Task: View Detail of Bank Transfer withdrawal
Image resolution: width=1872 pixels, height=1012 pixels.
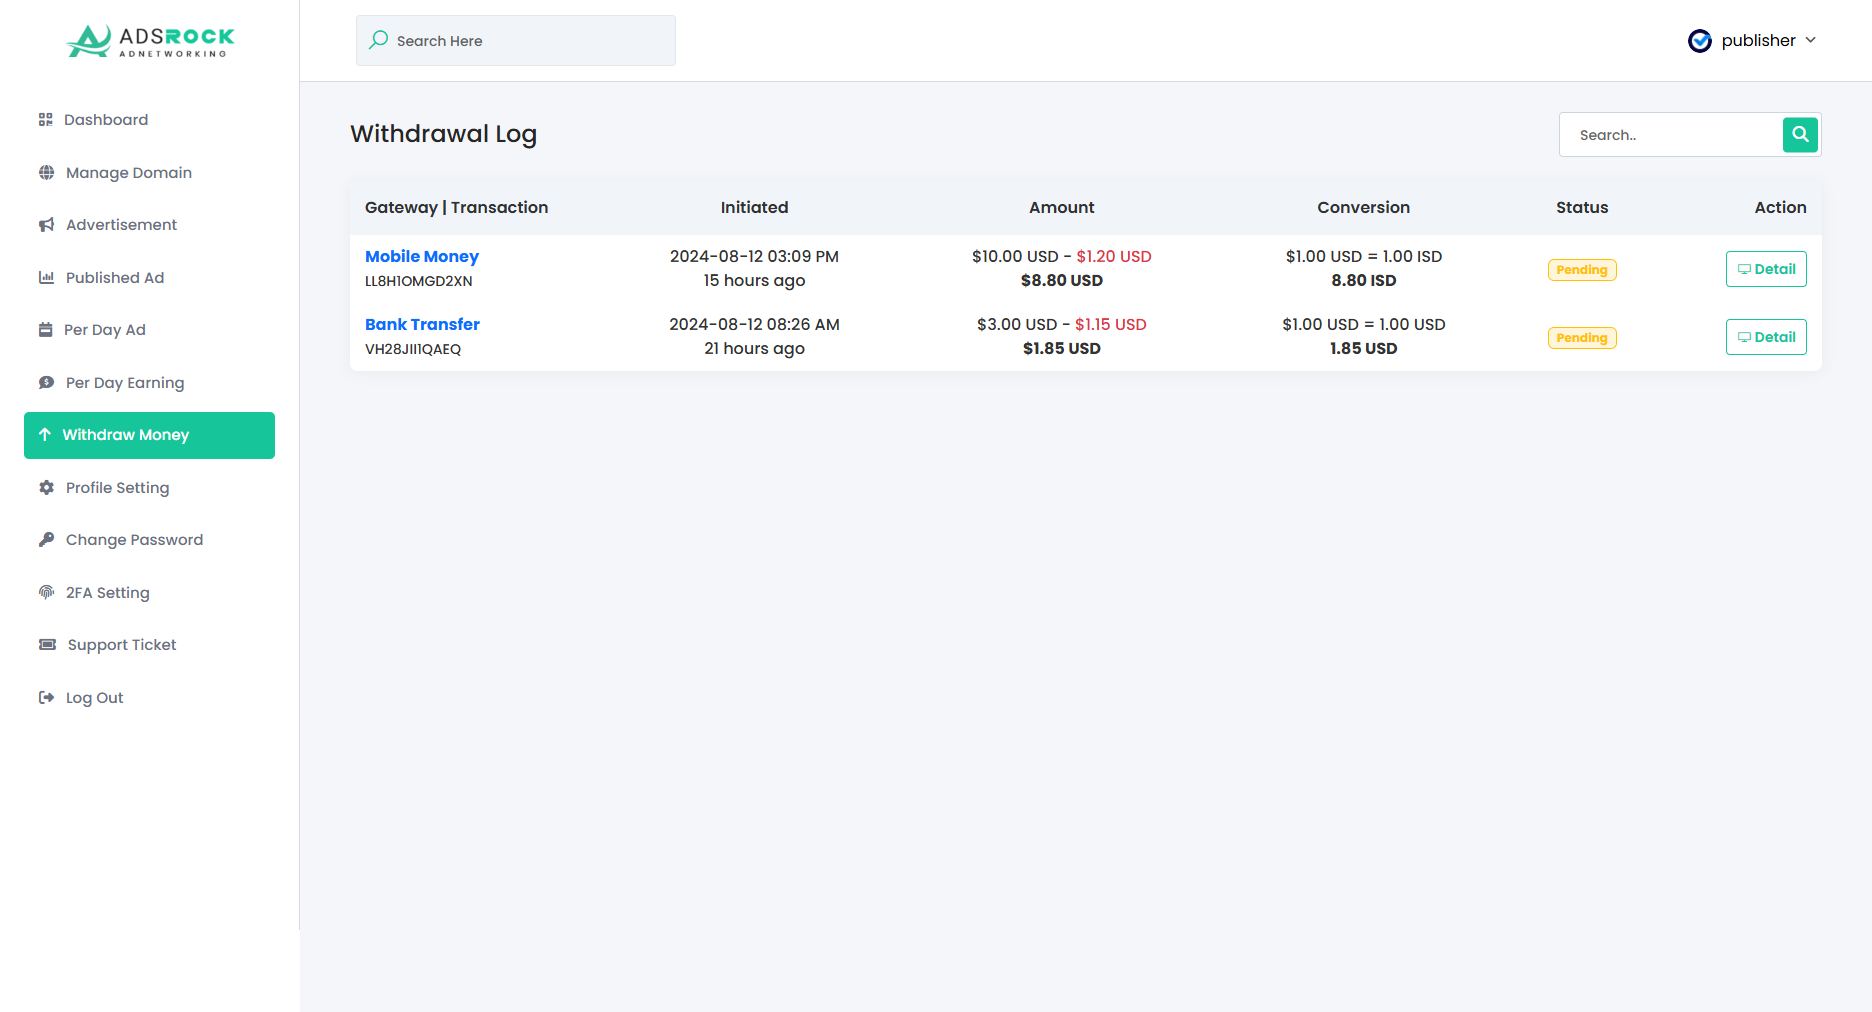Action: pos(1766,337)
